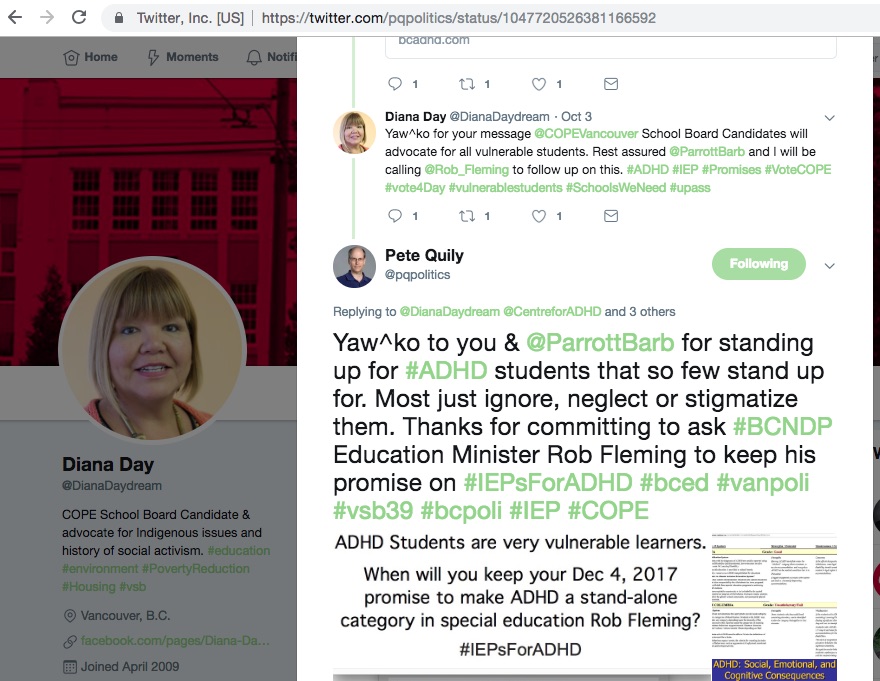
Task: Open Pete Quily's profile avatar
Action: pos(354,266)
